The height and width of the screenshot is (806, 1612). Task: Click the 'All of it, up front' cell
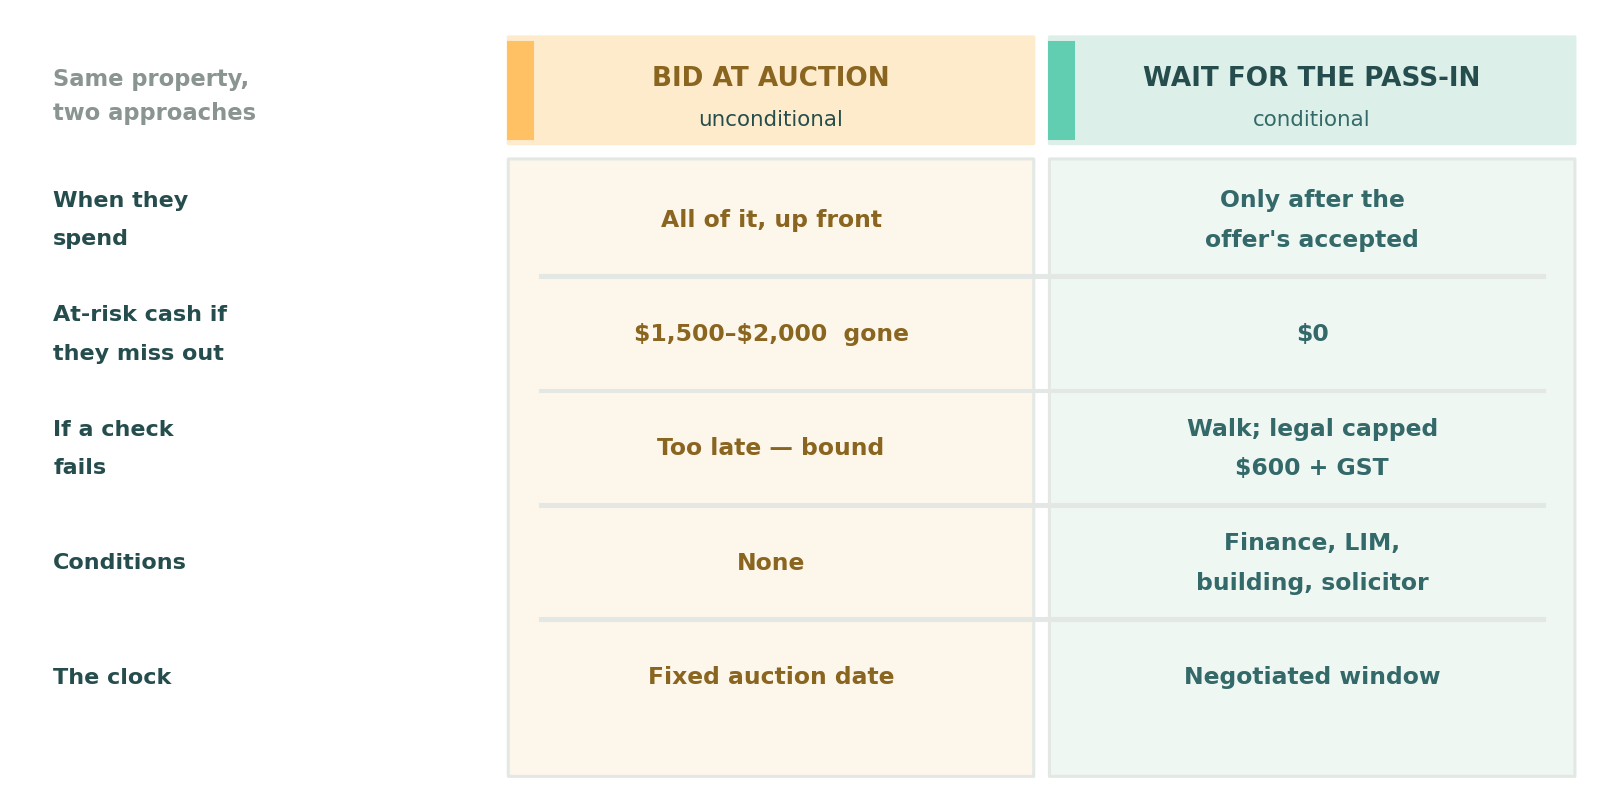tap(771, 220)
